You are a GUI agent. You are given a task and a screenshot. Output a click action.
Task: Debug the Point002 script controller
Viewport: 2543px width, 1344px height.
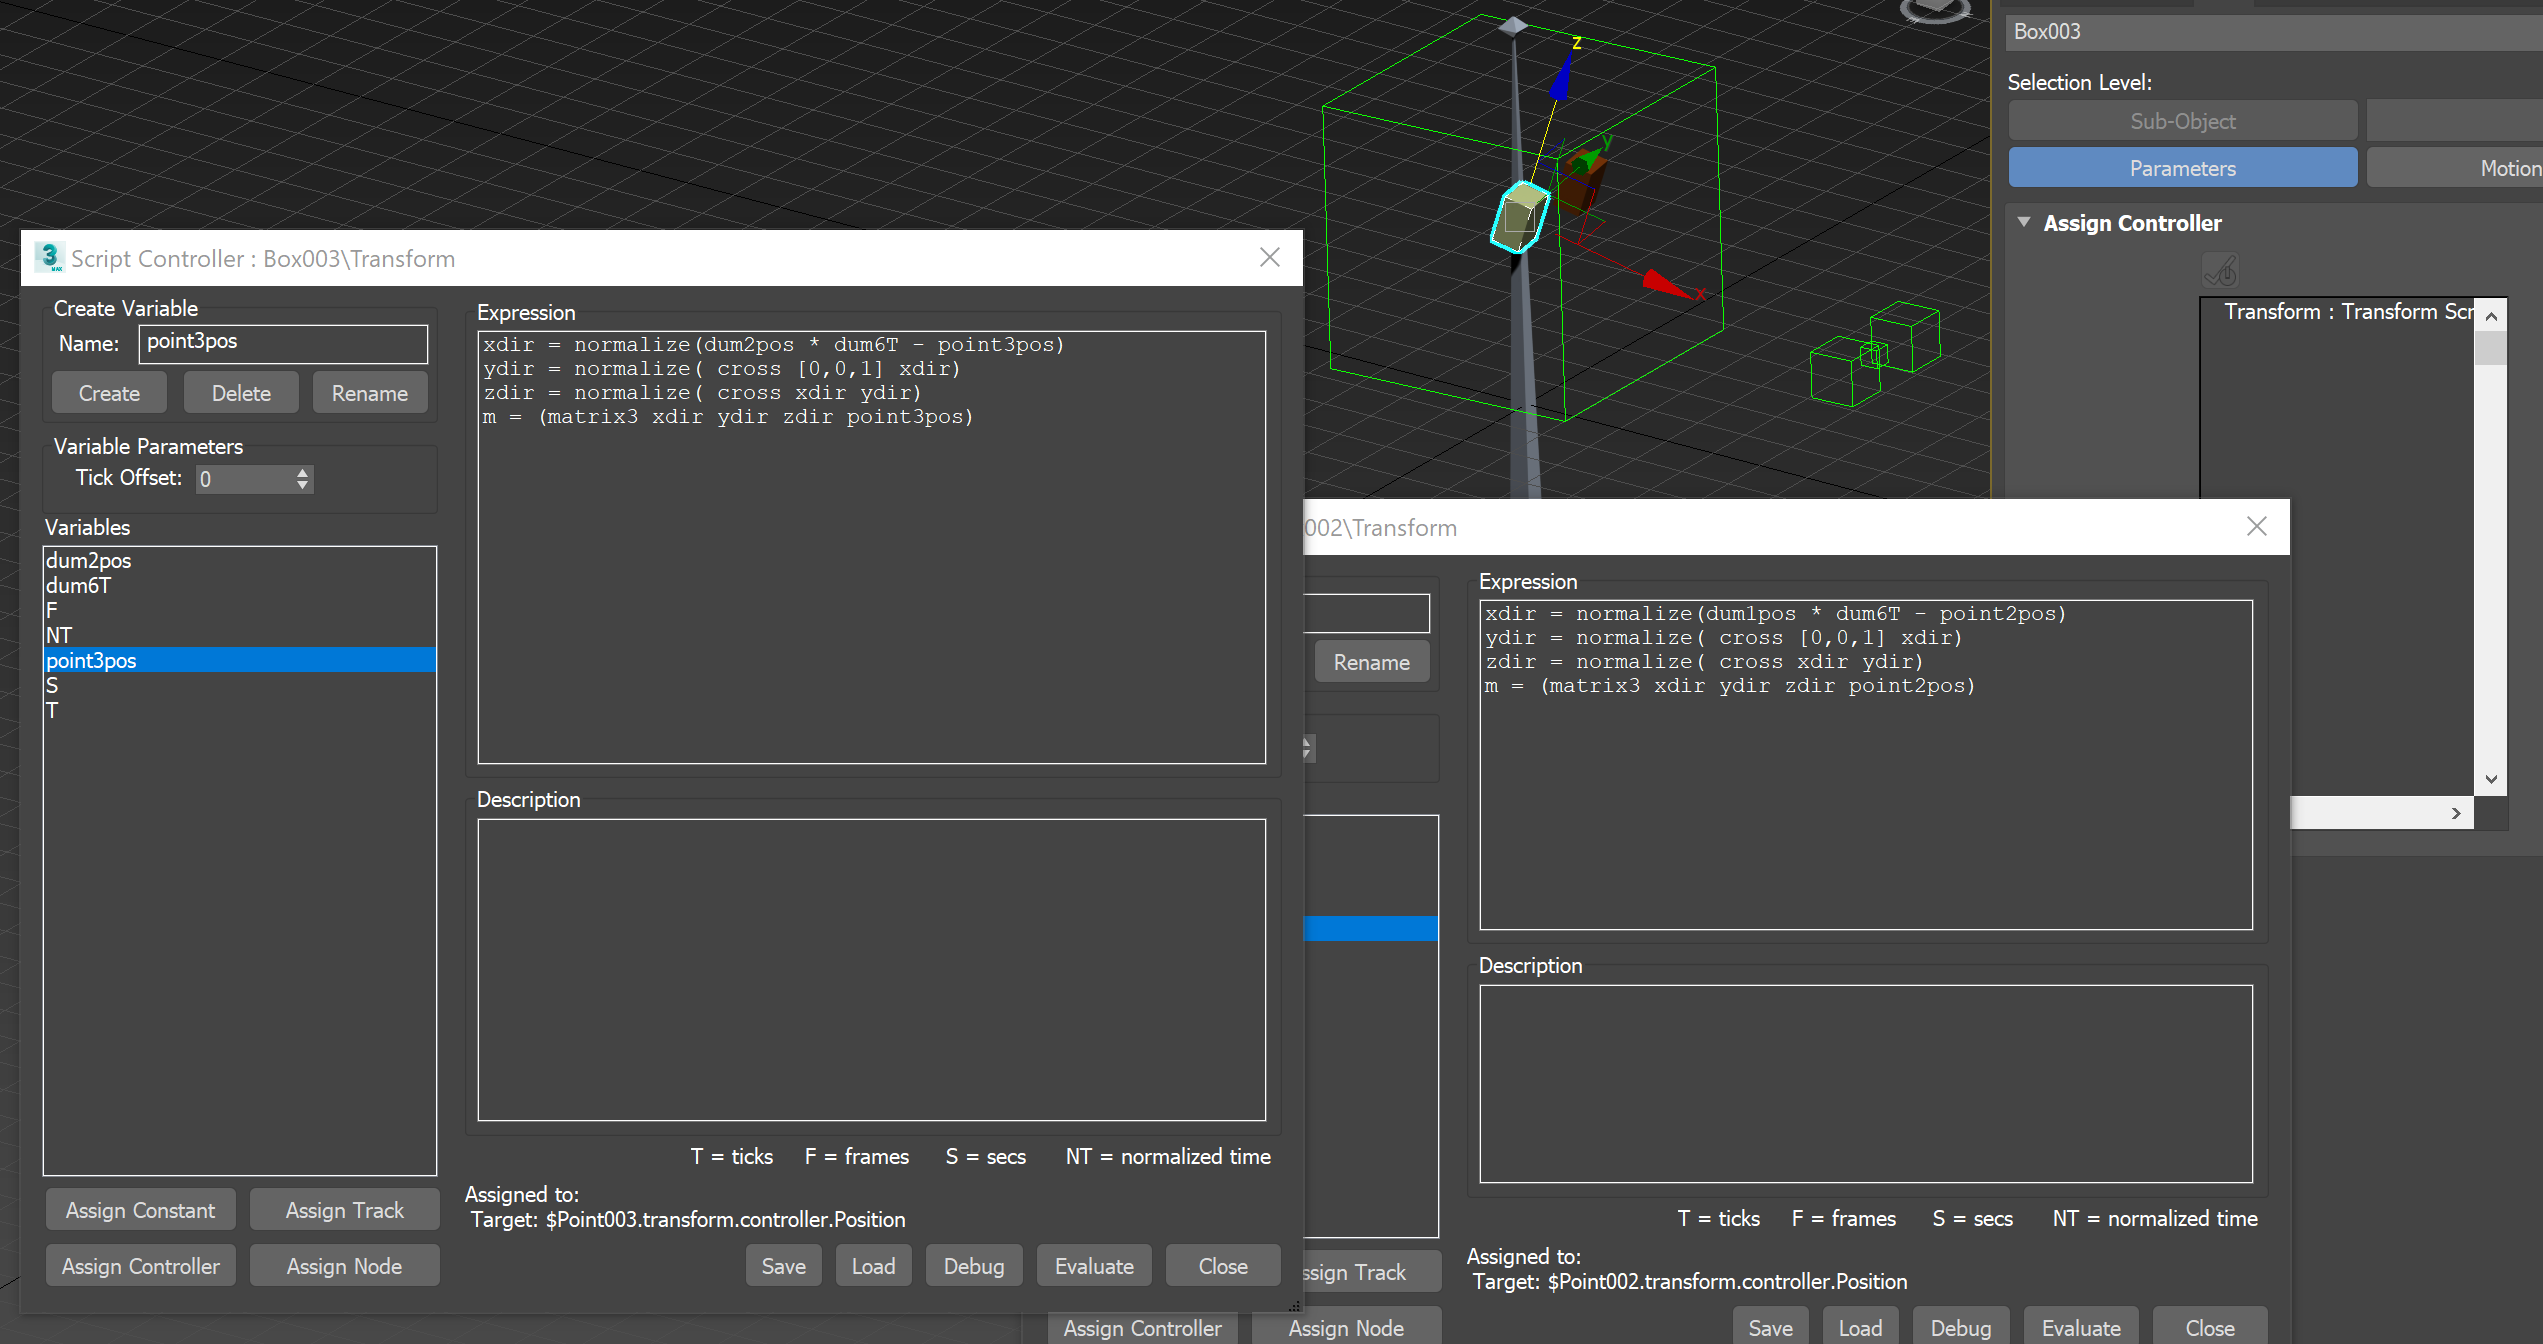click(x=1960, y=1327)
